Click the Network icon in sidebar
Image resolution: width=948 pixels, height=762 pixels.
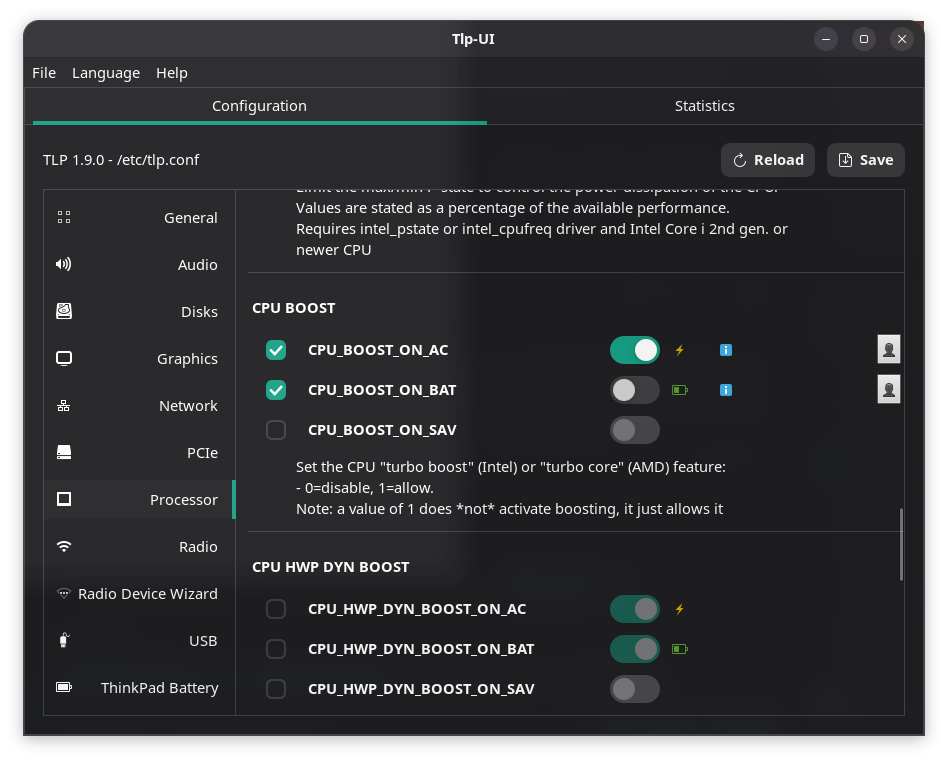coord(64,406)
